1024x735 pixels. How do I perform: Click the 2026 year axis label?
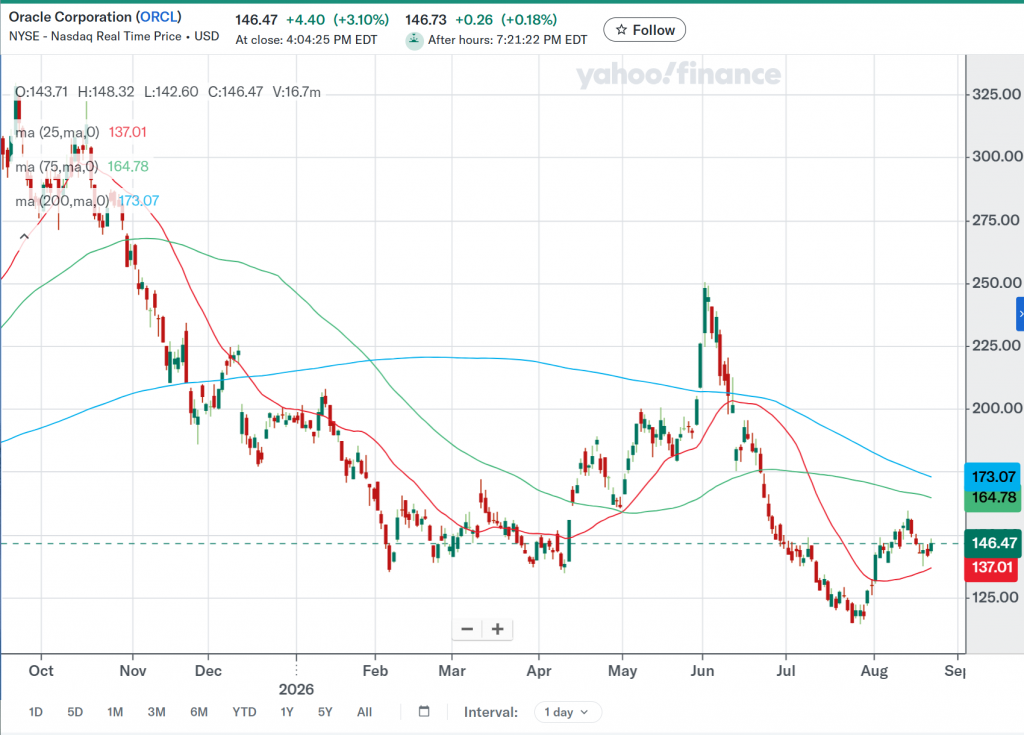click(x=296, y=689)
